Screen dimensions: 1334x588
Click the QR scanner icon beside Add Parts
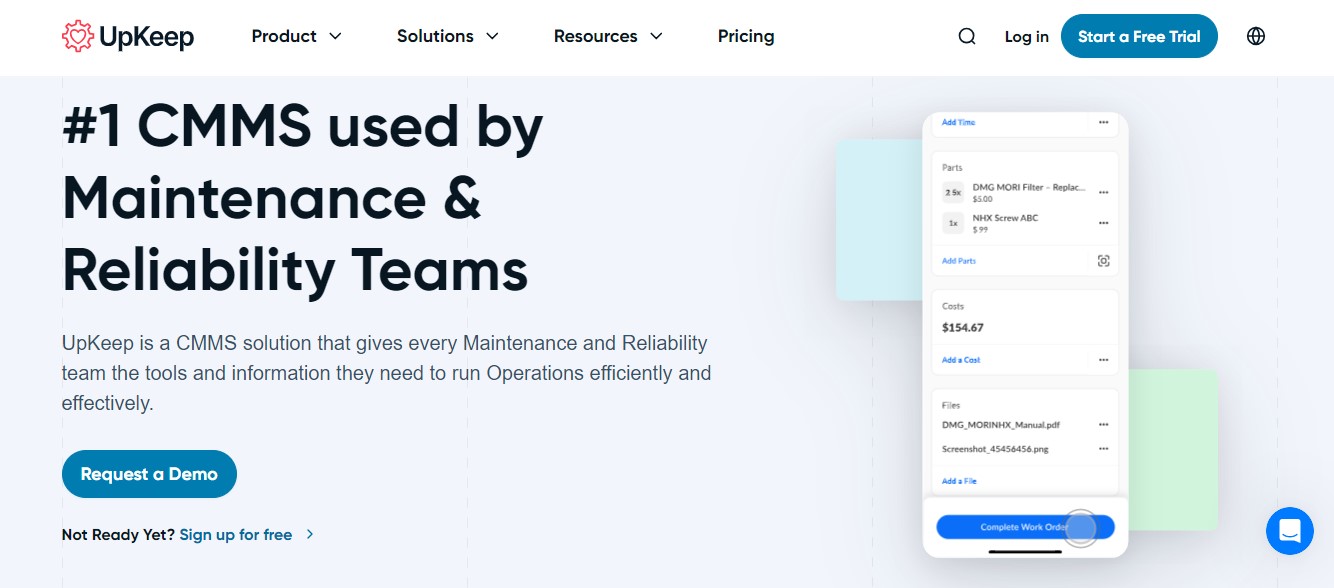[1103, 260]
